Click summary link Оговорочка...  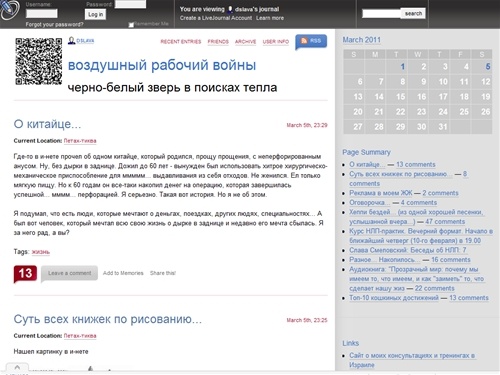point(369,203)
